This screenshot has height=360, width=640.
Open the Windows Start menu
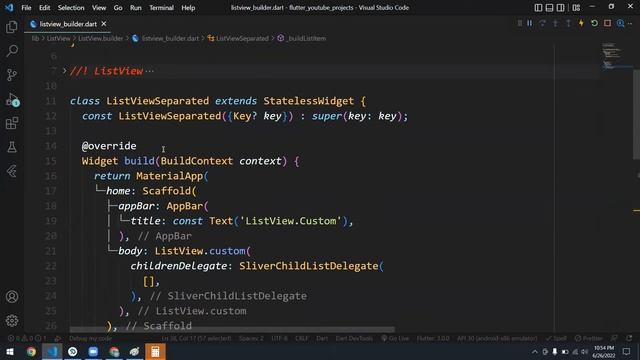[10, 351]
